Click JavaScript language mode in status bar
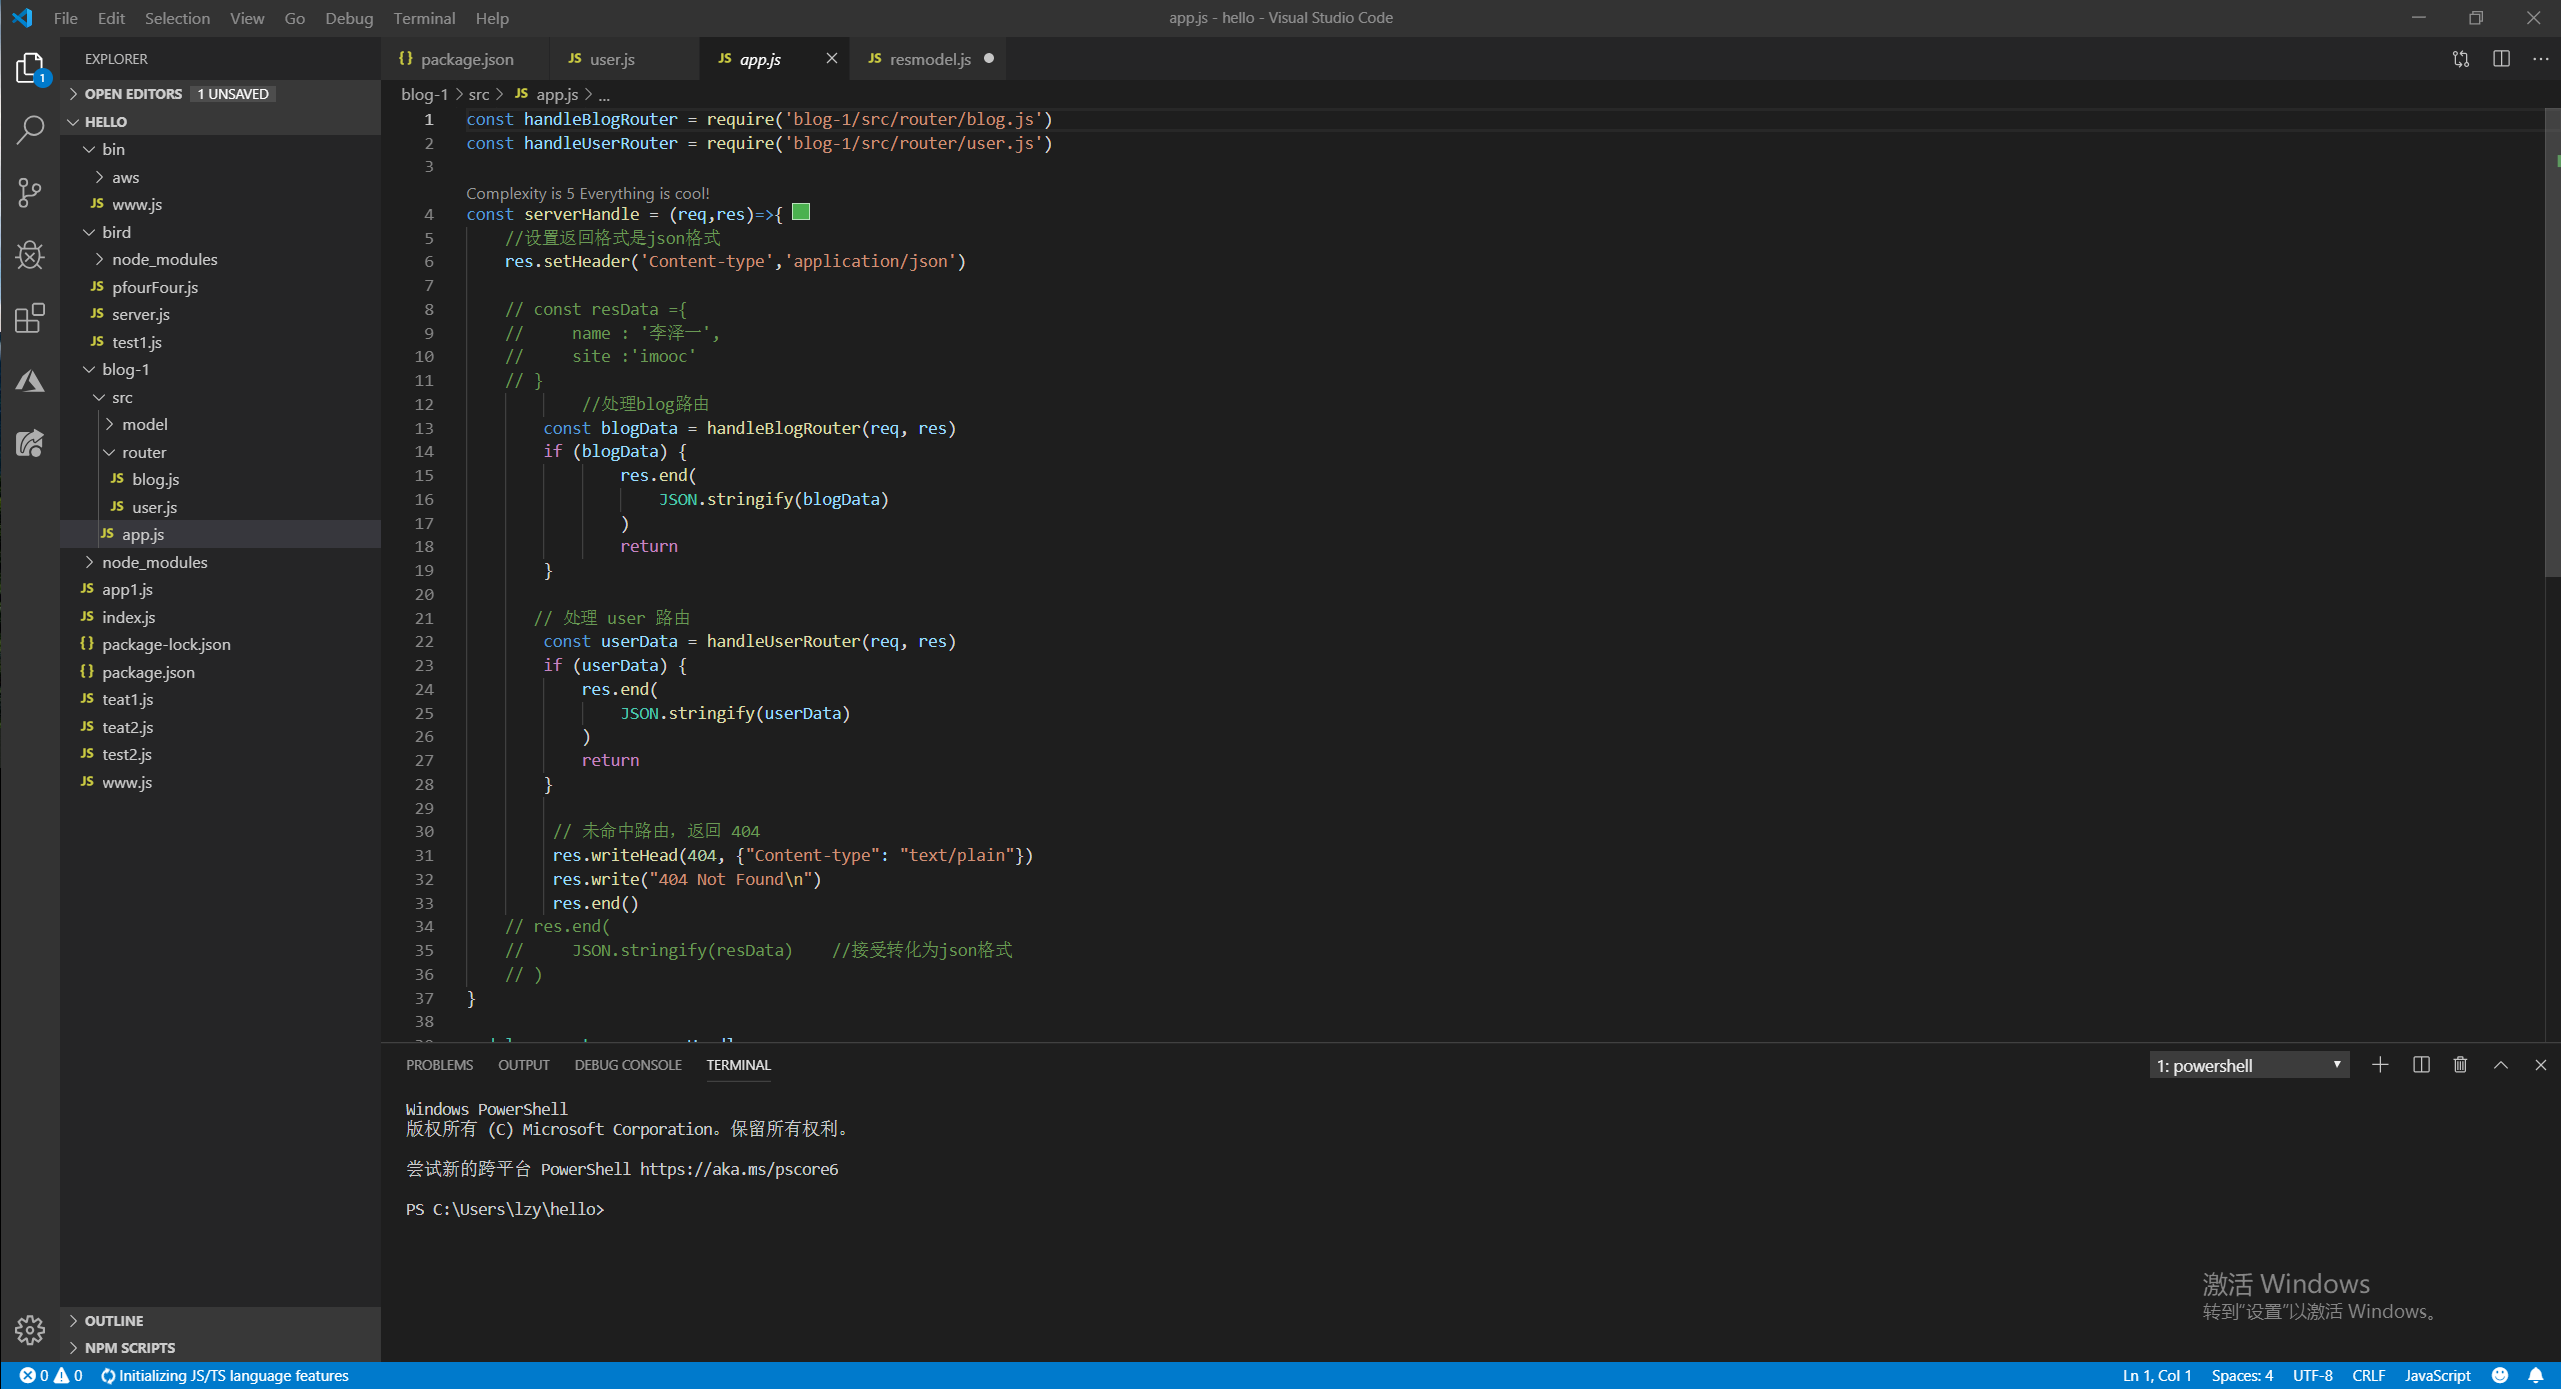 (x=2437, y=1375)
